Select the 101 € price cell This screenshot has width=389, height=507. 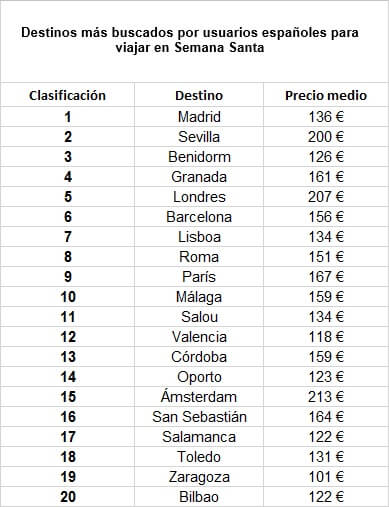(326, 477)
